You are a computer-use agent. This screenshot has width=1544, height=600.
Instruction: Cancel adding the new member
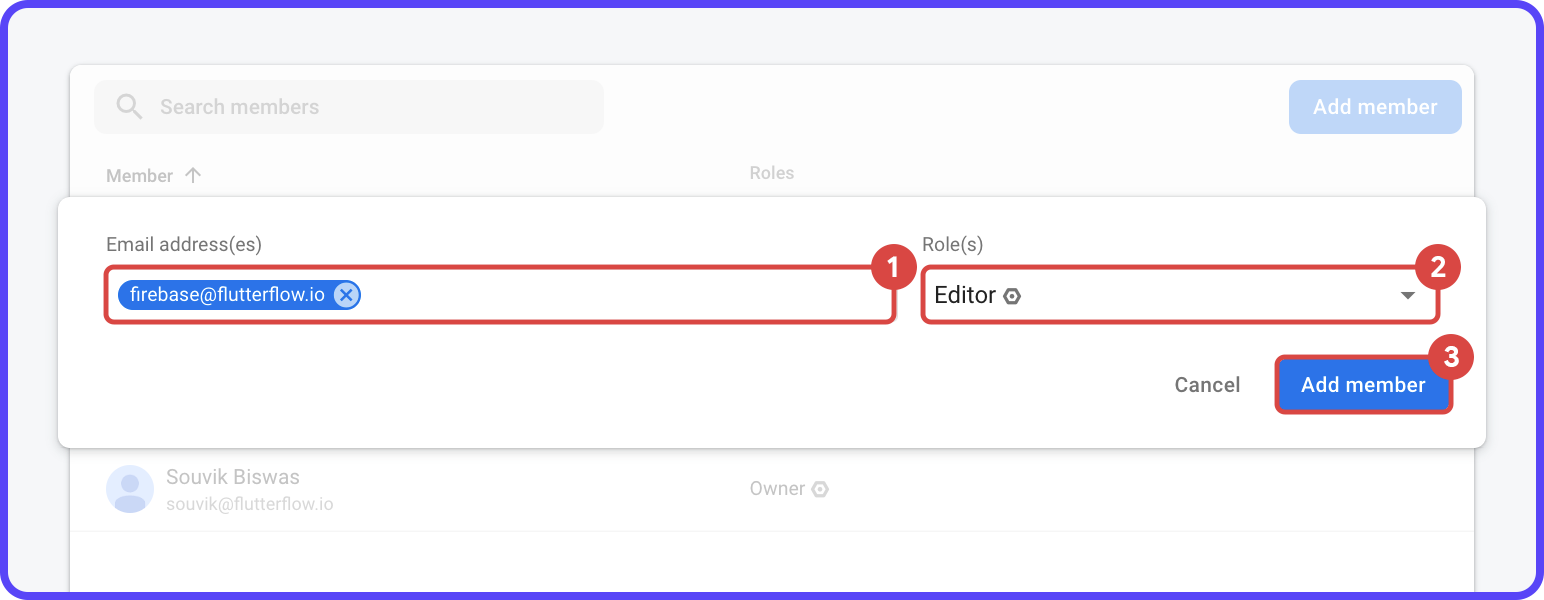(x=1206, y=384)
